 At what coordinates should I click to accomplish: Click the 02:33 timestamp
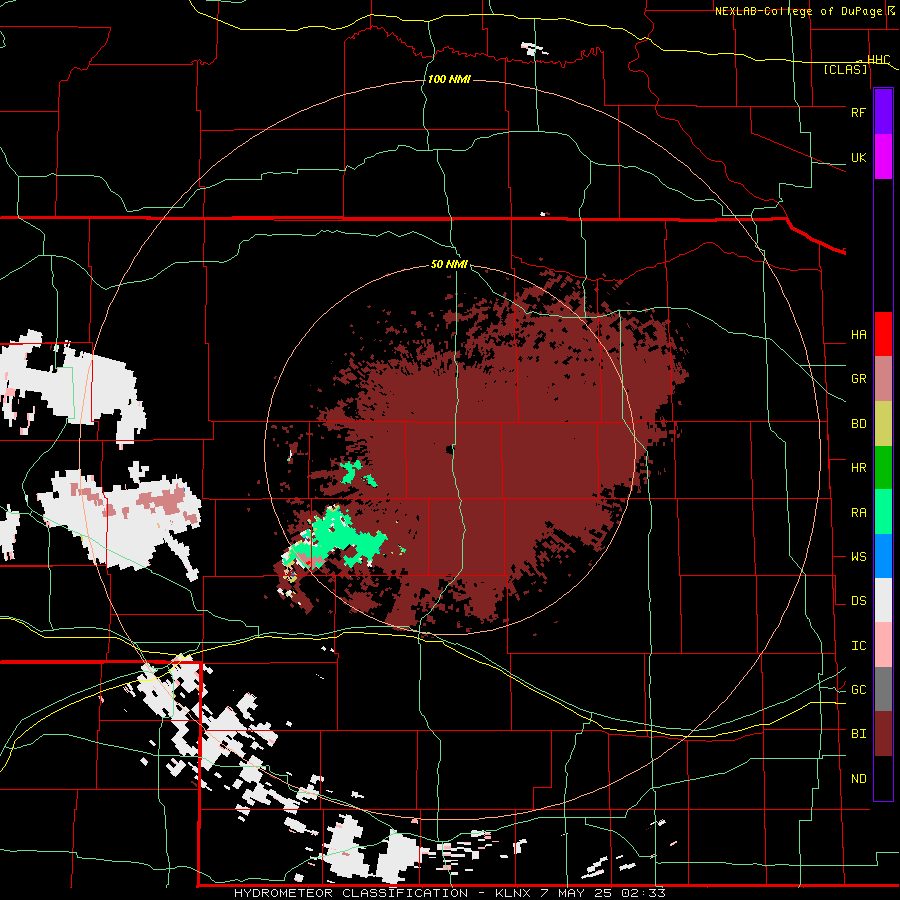coord(645,893)
